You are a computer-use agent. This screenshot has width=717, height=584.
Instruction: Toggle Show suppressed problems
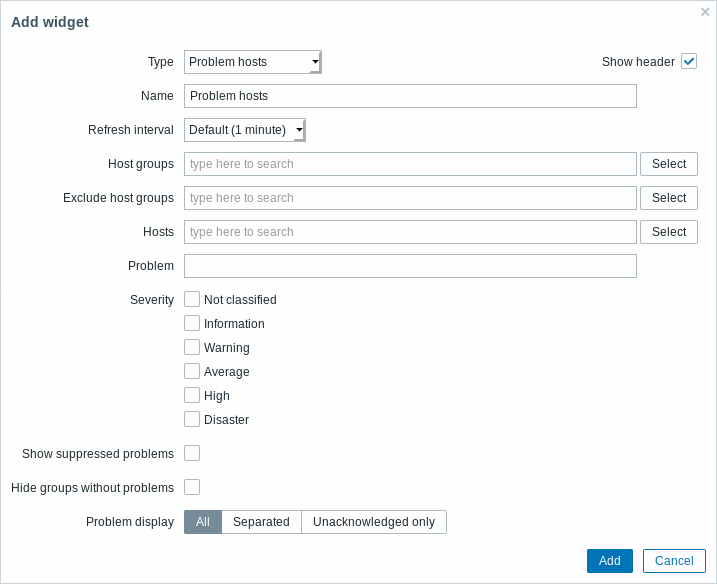(192, 453)
